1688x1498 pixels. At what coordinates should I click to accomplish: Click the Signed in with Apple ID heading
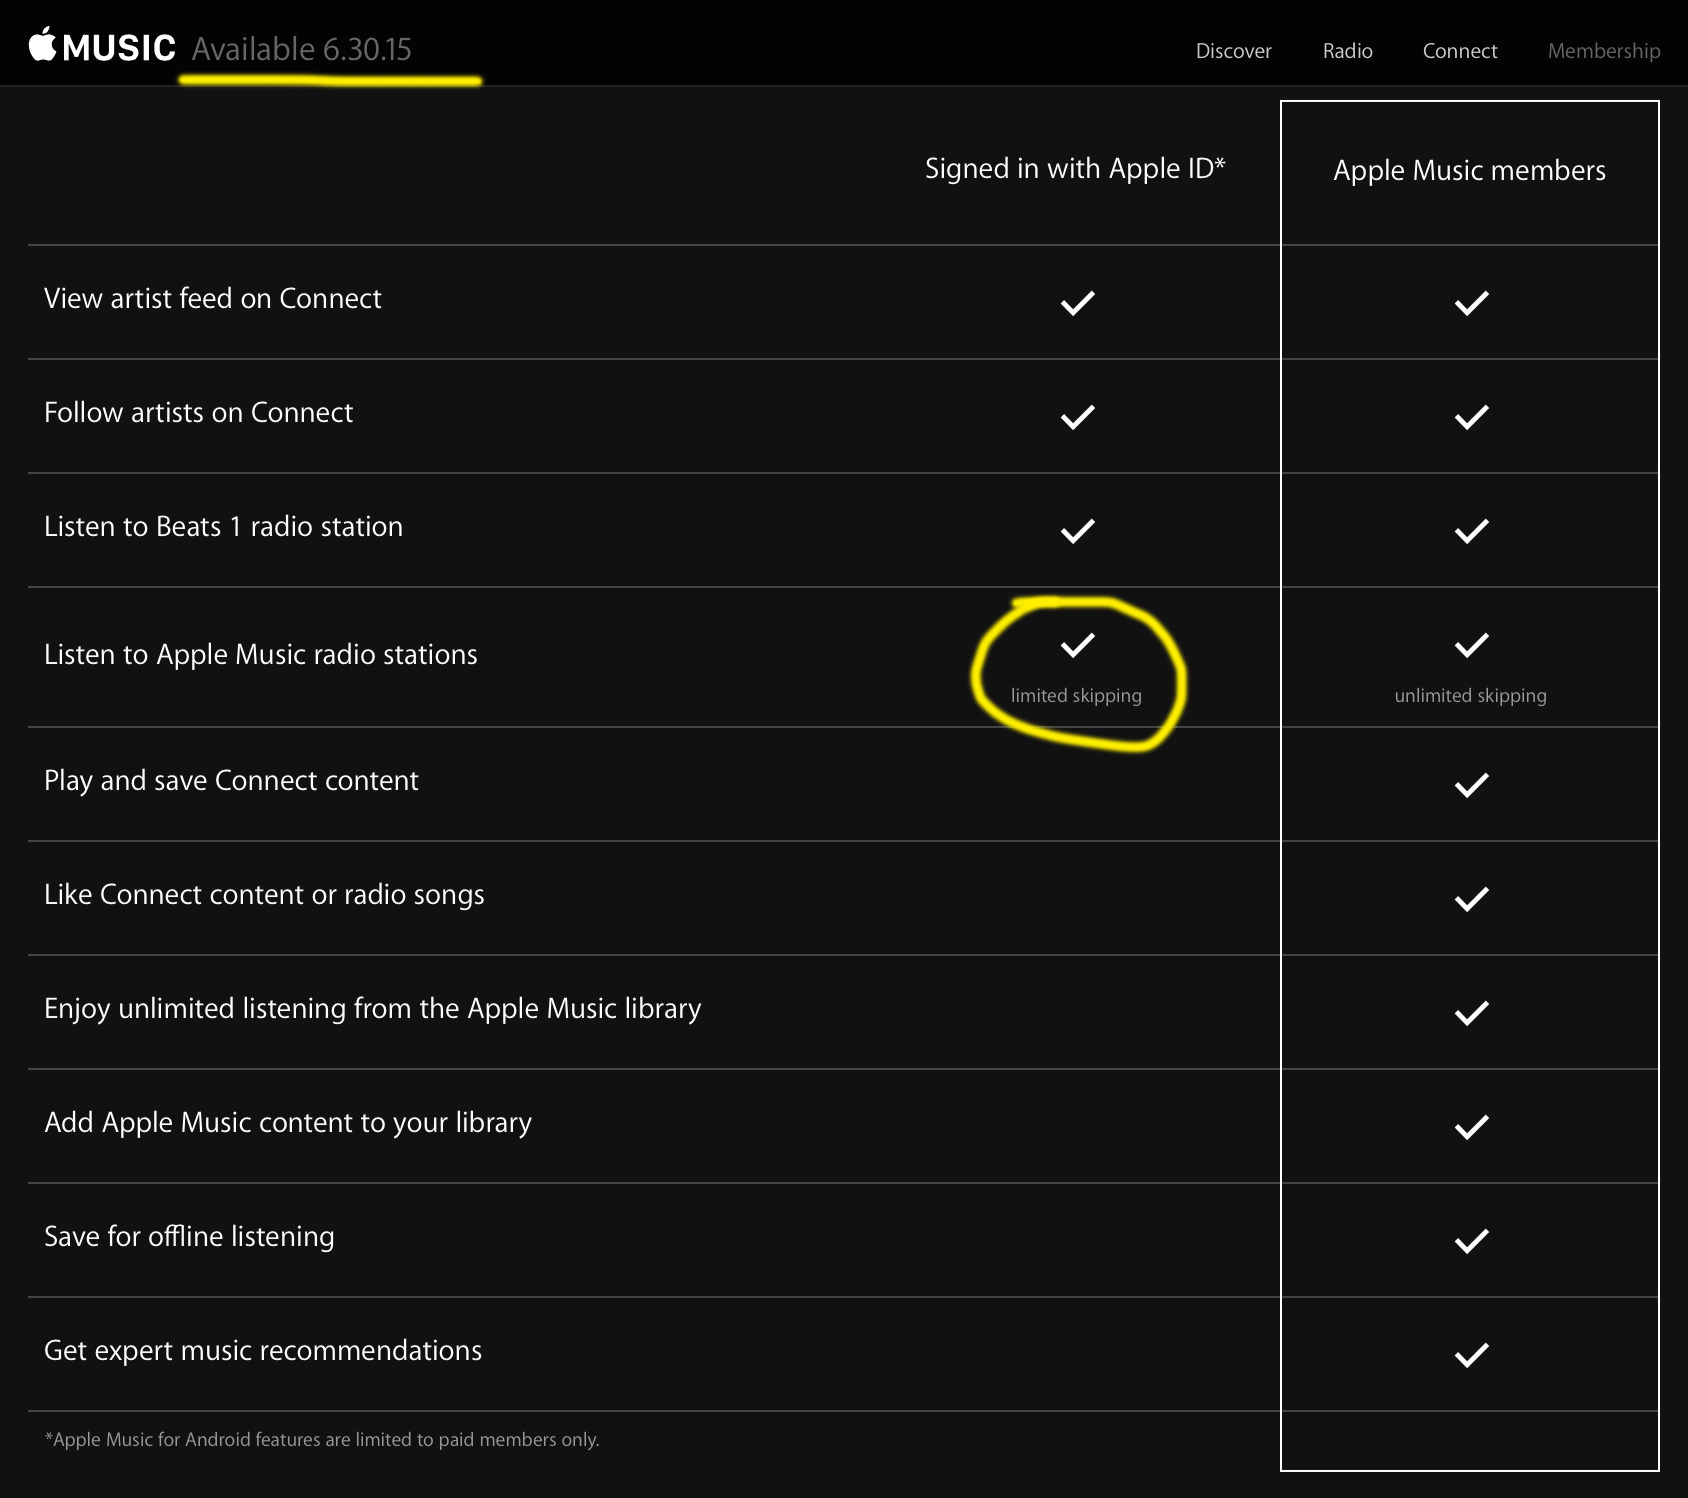(1074, 168)
